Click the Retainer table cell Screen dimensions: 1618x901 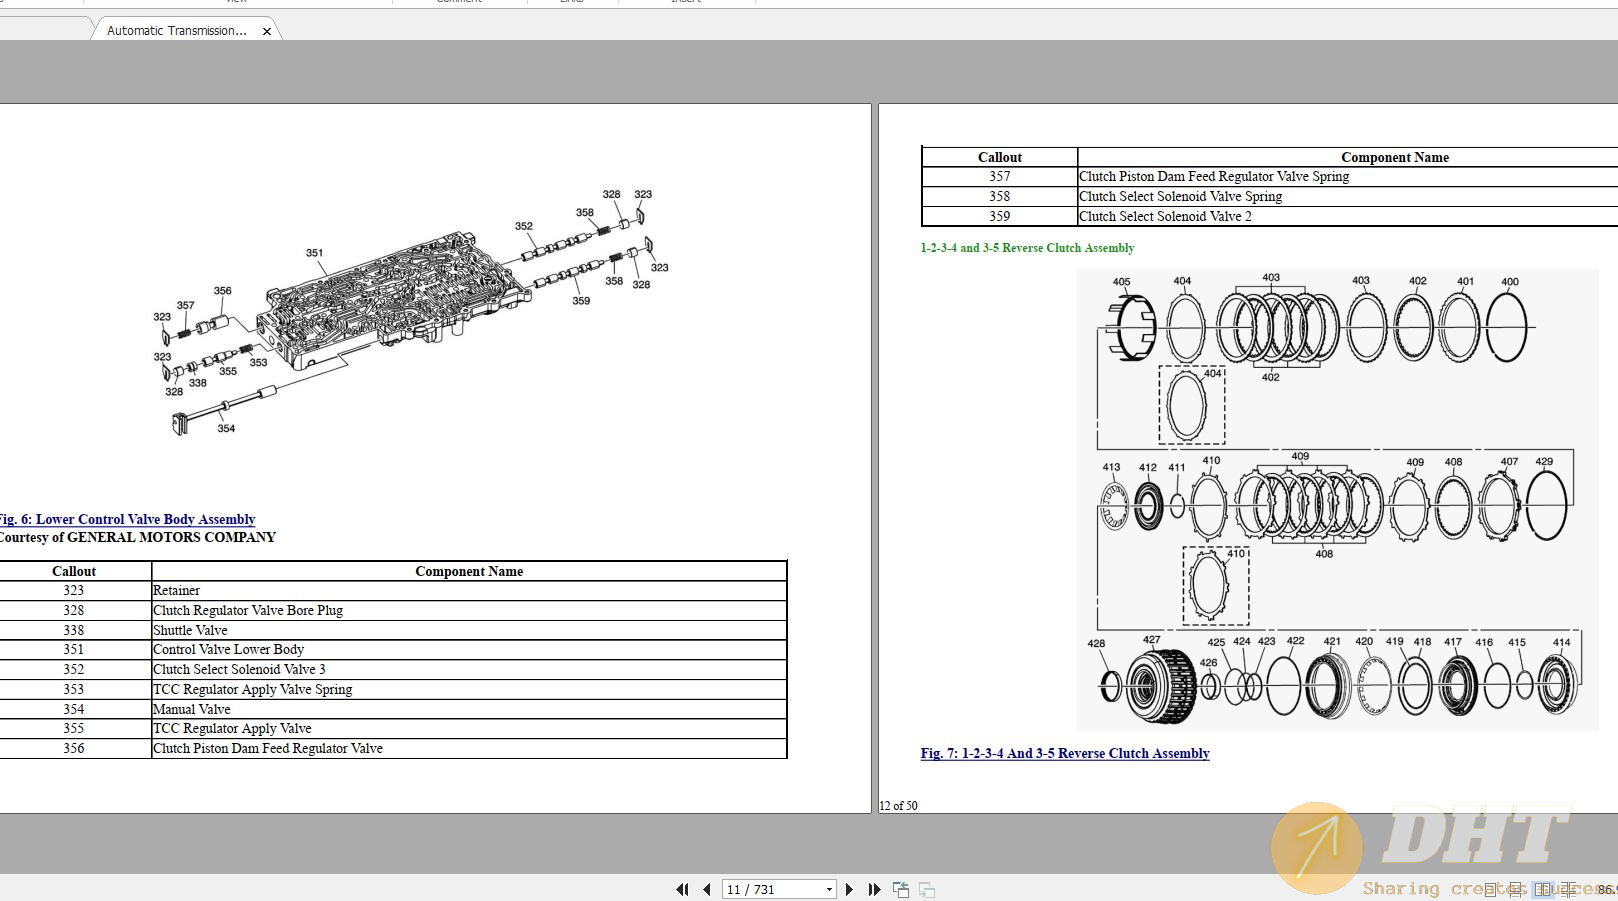[469, 590]
